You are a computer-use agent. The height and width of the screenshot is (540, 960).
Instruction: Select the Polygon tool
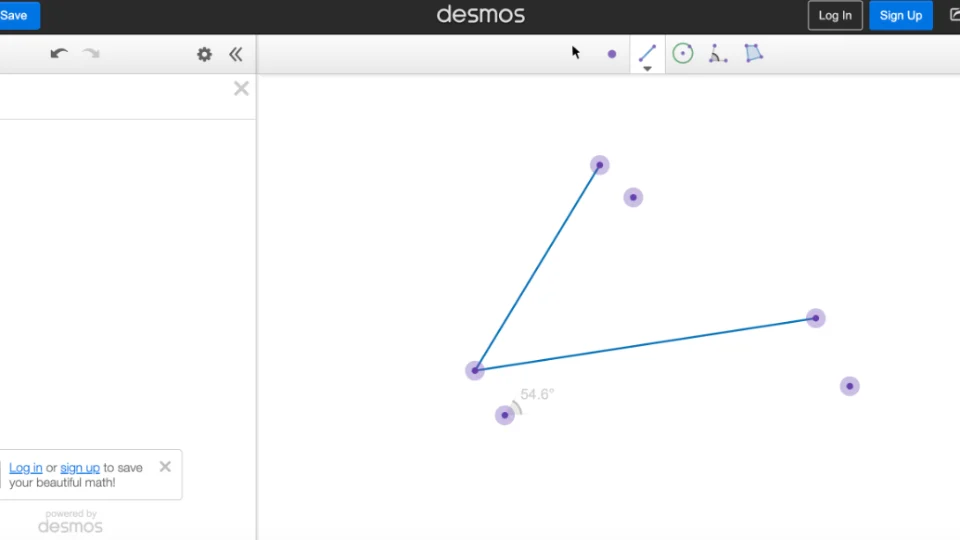click(x=754, y=54)
